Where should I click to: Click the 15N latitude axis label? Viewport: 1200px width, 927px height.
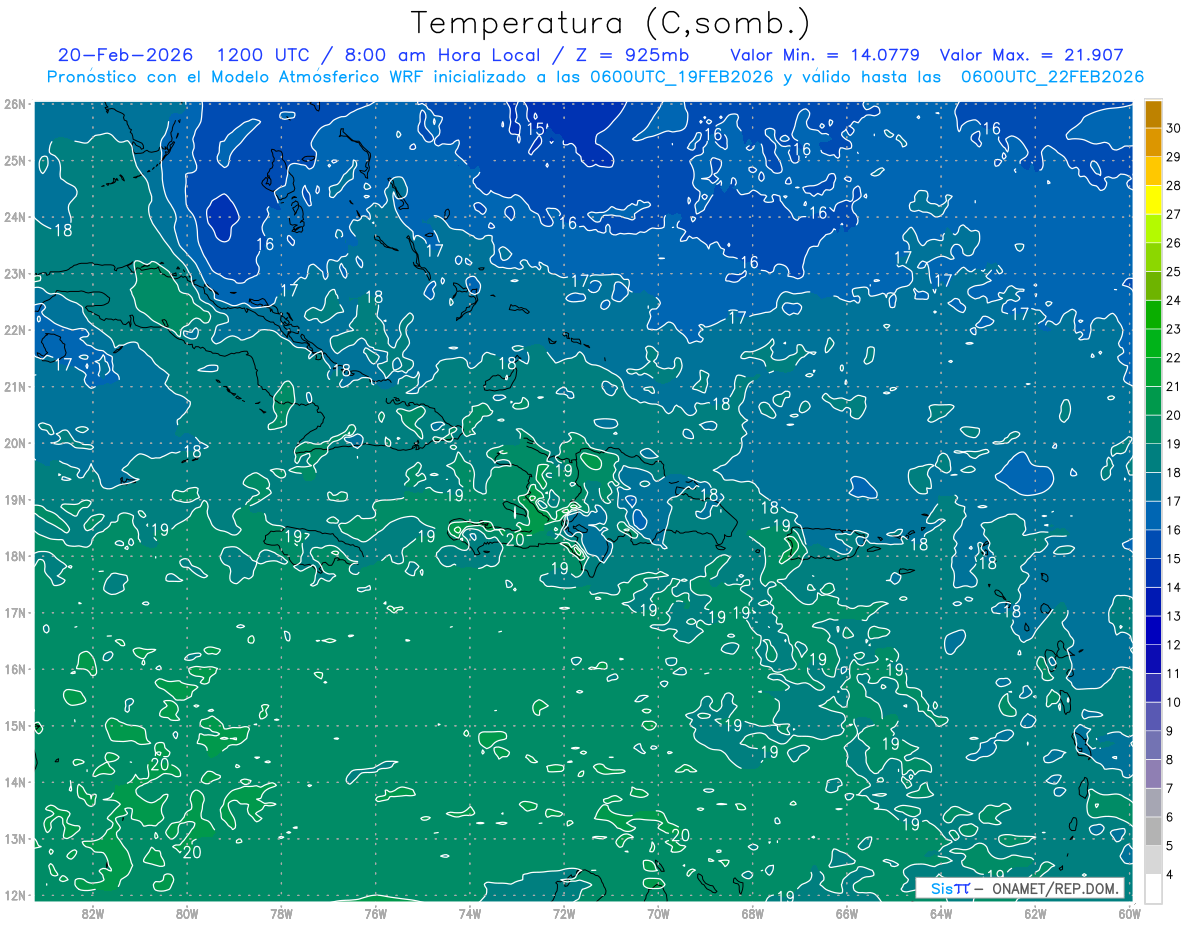click(x=14, y=725)
